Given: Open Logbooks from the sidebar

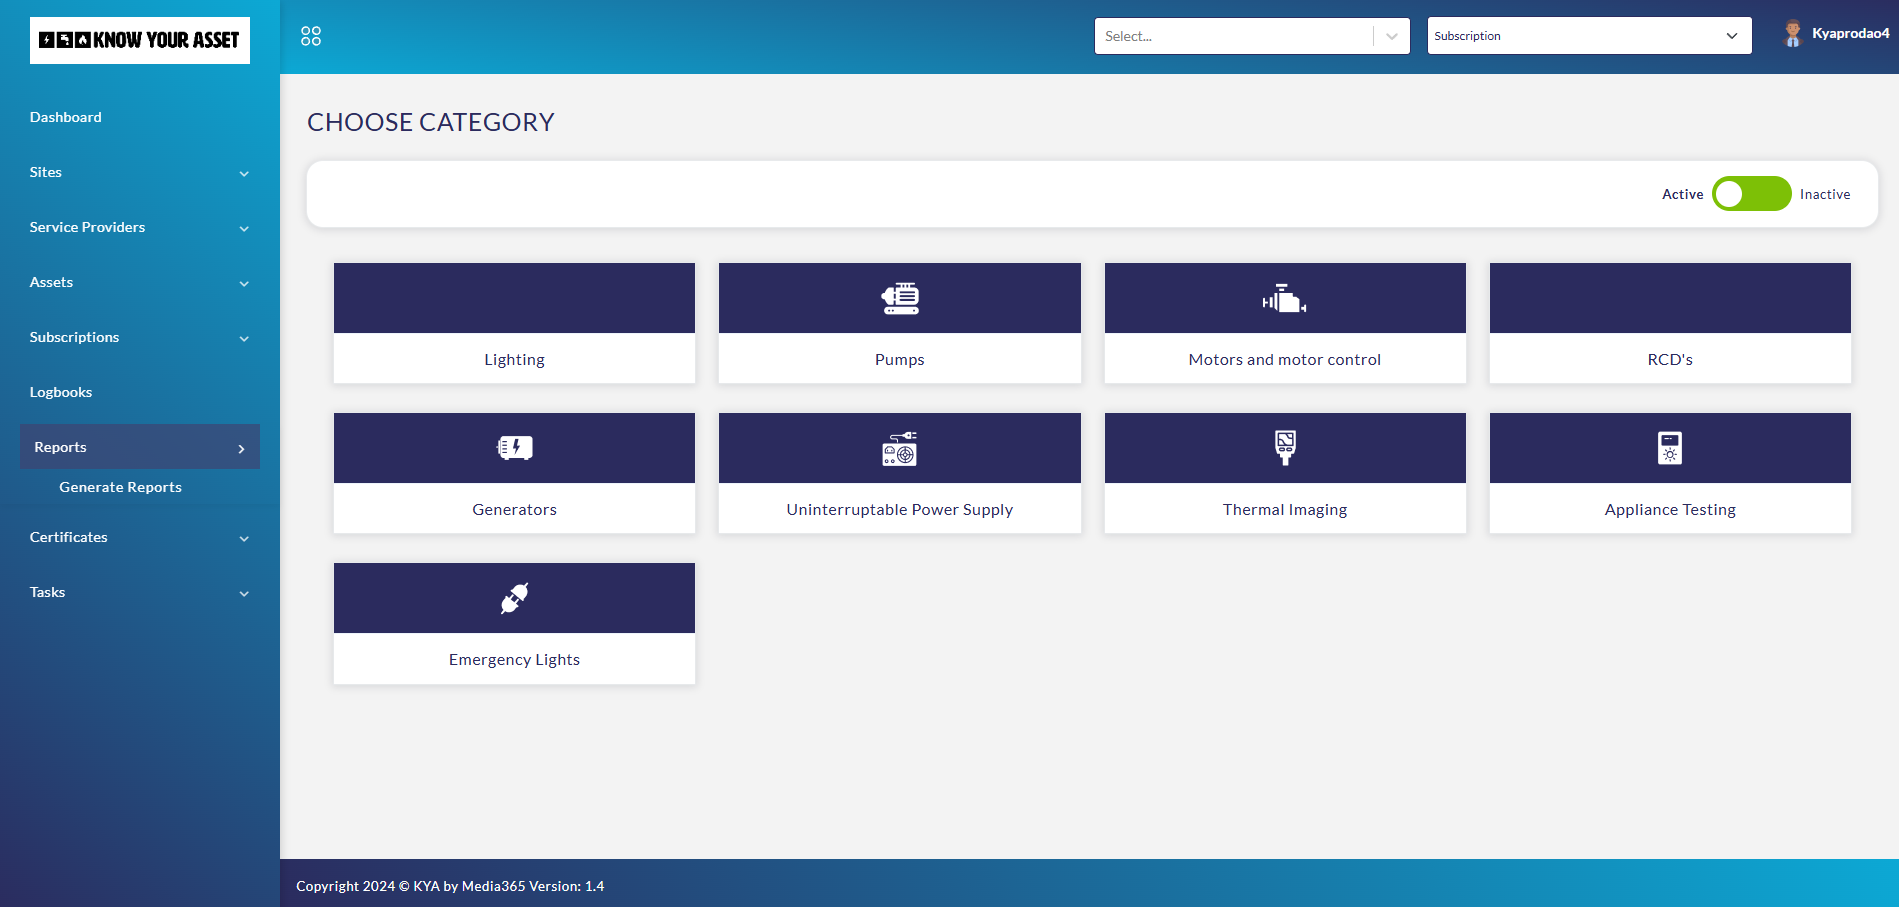Looking at the screenshot, I should (61, 392).
